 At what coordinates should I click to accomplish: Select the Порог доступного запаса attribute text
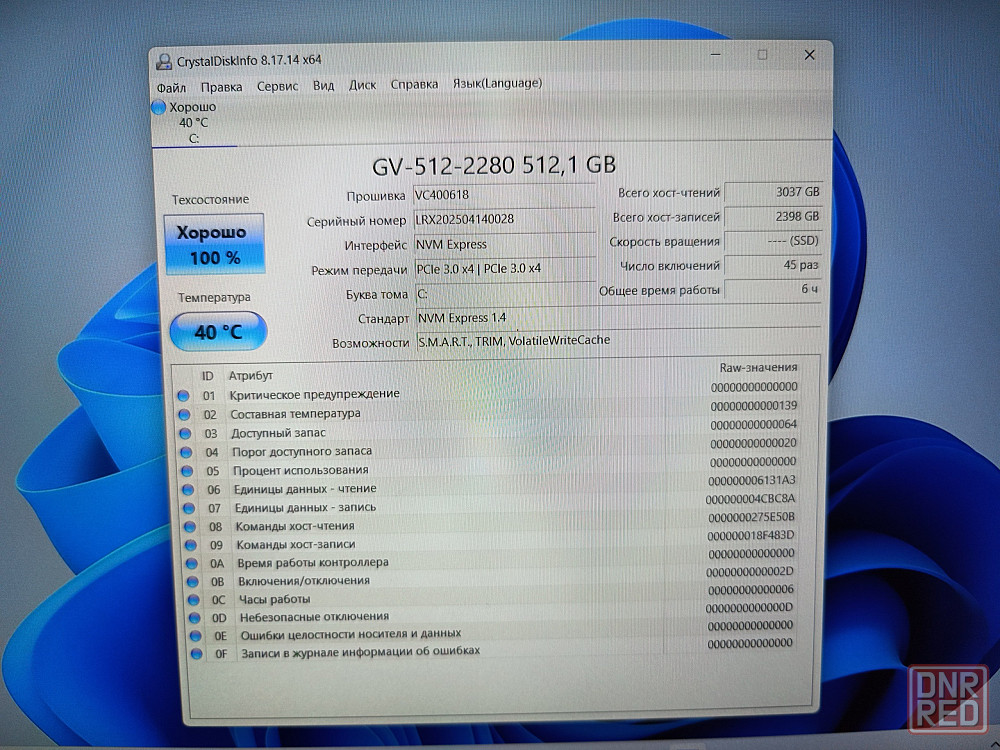tap(302, 452)
